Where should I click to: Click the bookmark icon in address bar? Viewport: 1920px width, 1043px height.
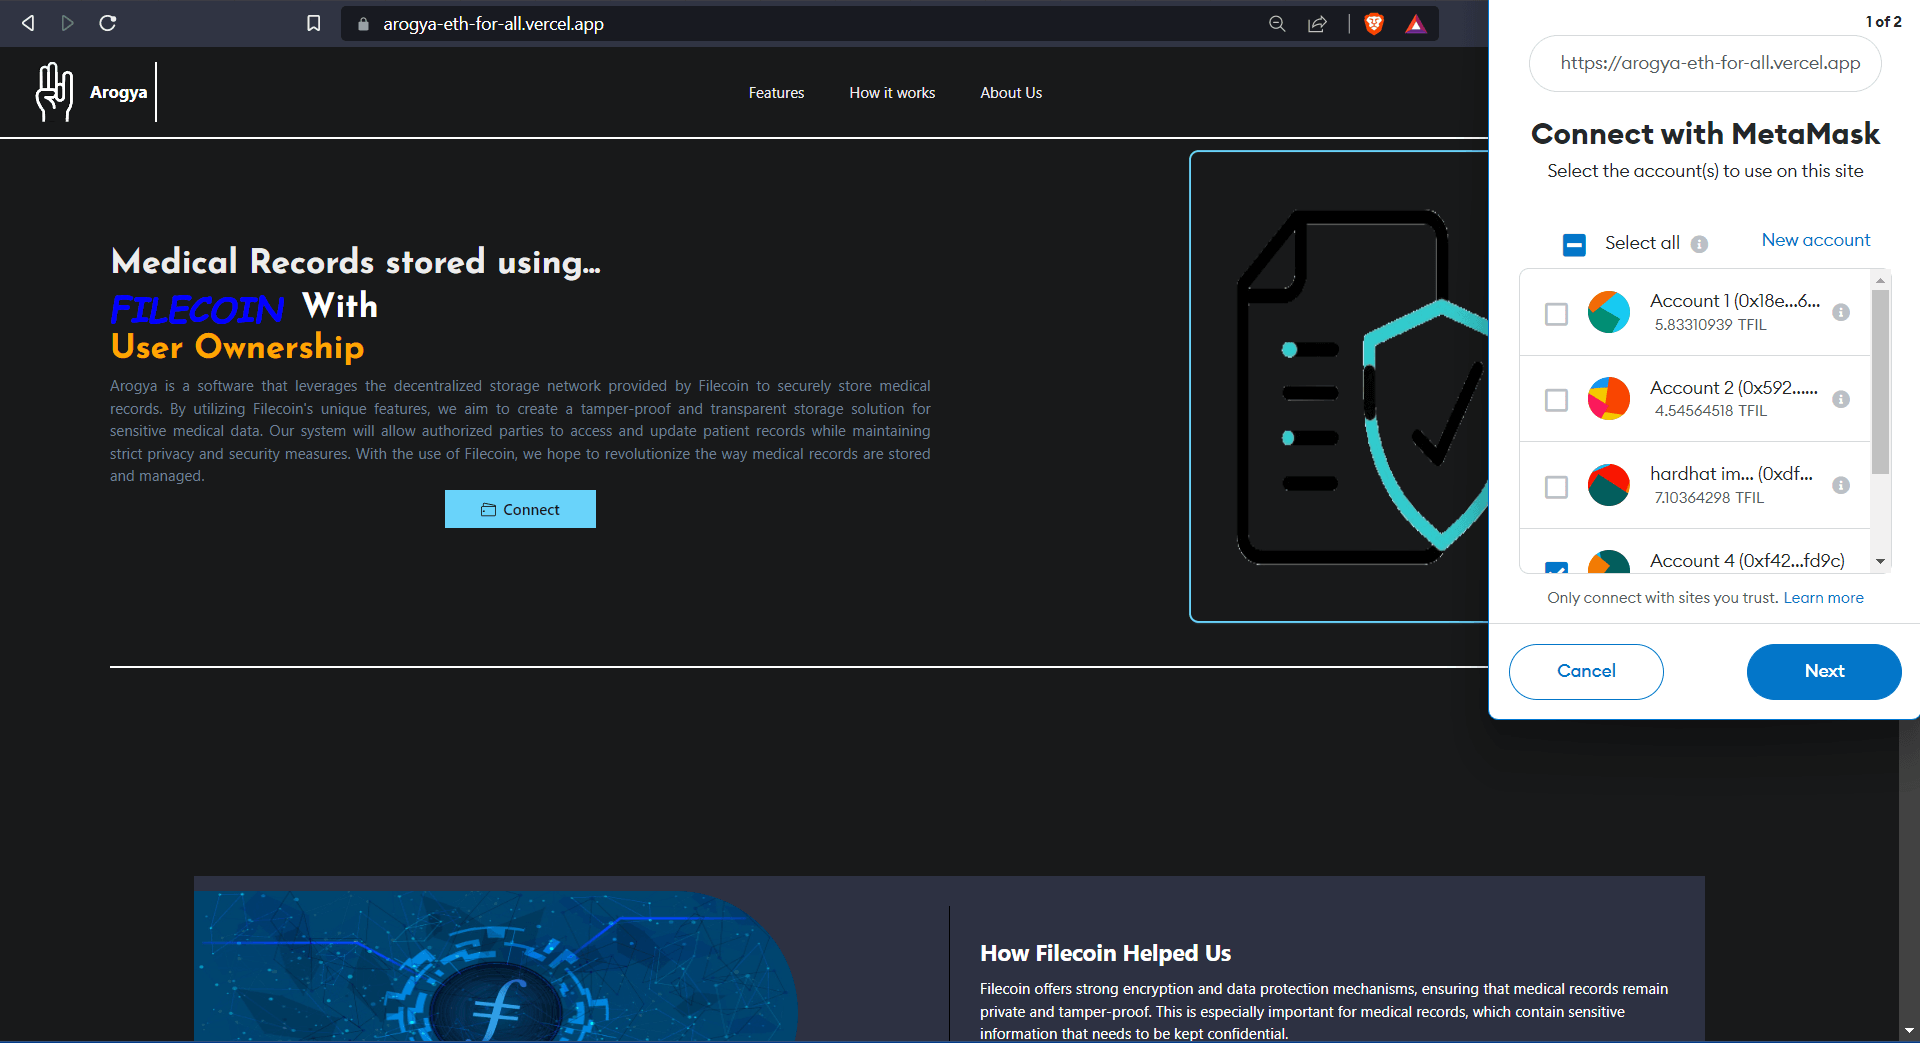point(314,23)
